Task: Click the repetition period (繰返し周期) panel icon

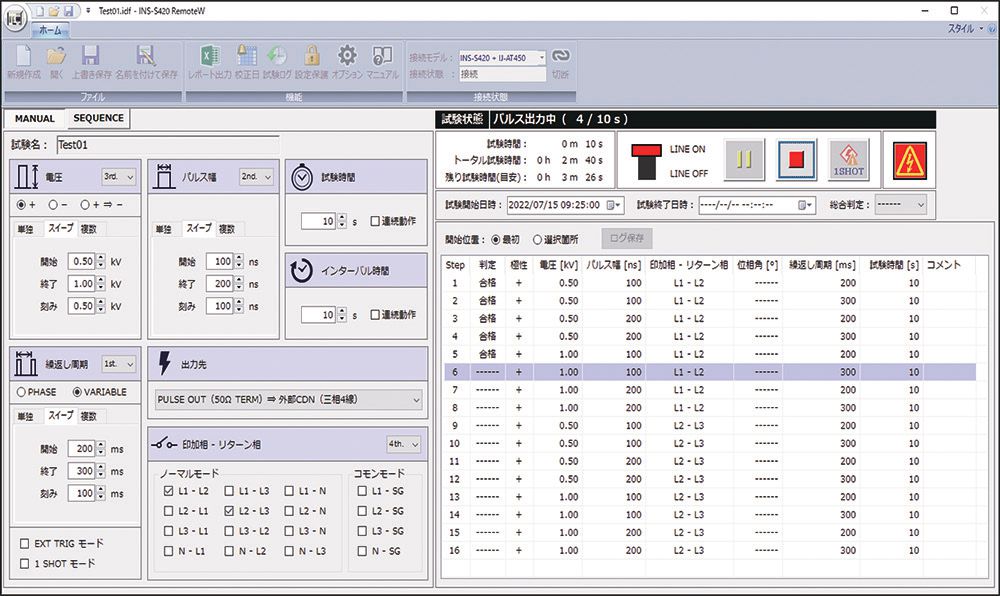Action: [26, 363]
